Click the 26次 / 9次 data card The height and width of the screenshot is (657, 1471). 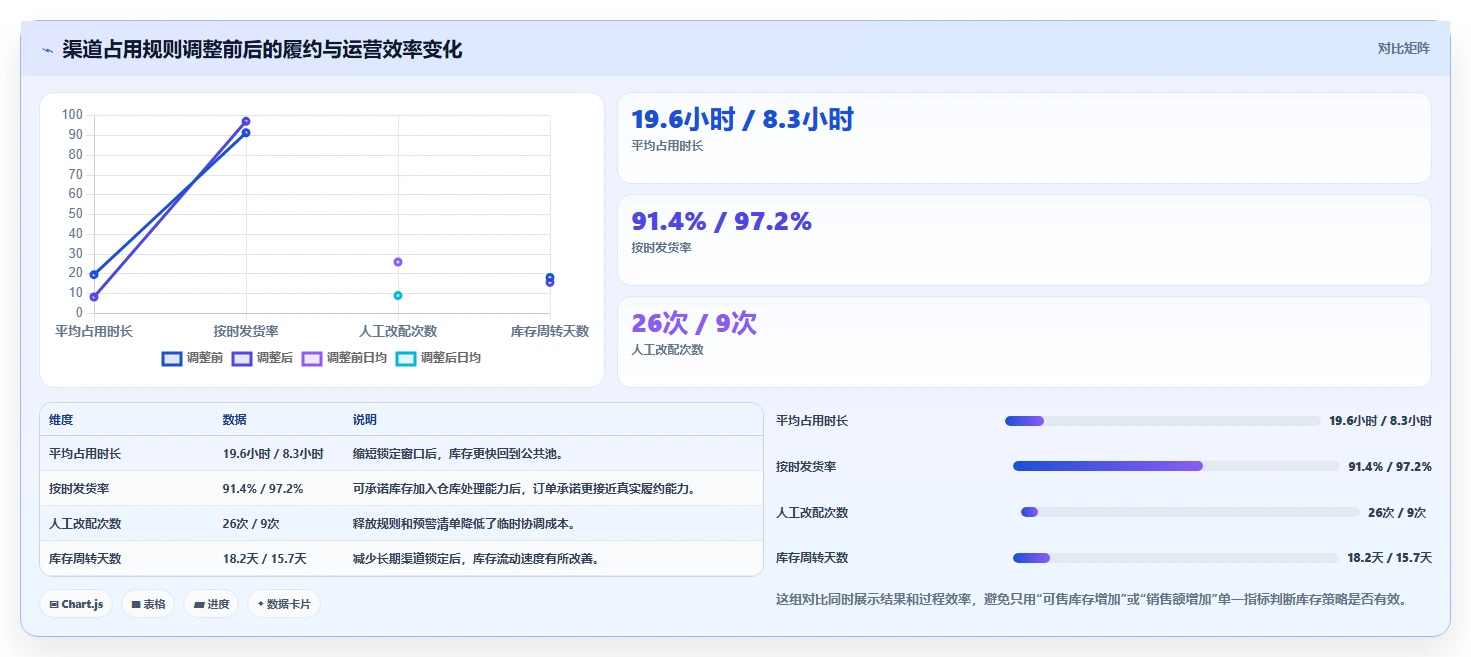(1024, 342)
